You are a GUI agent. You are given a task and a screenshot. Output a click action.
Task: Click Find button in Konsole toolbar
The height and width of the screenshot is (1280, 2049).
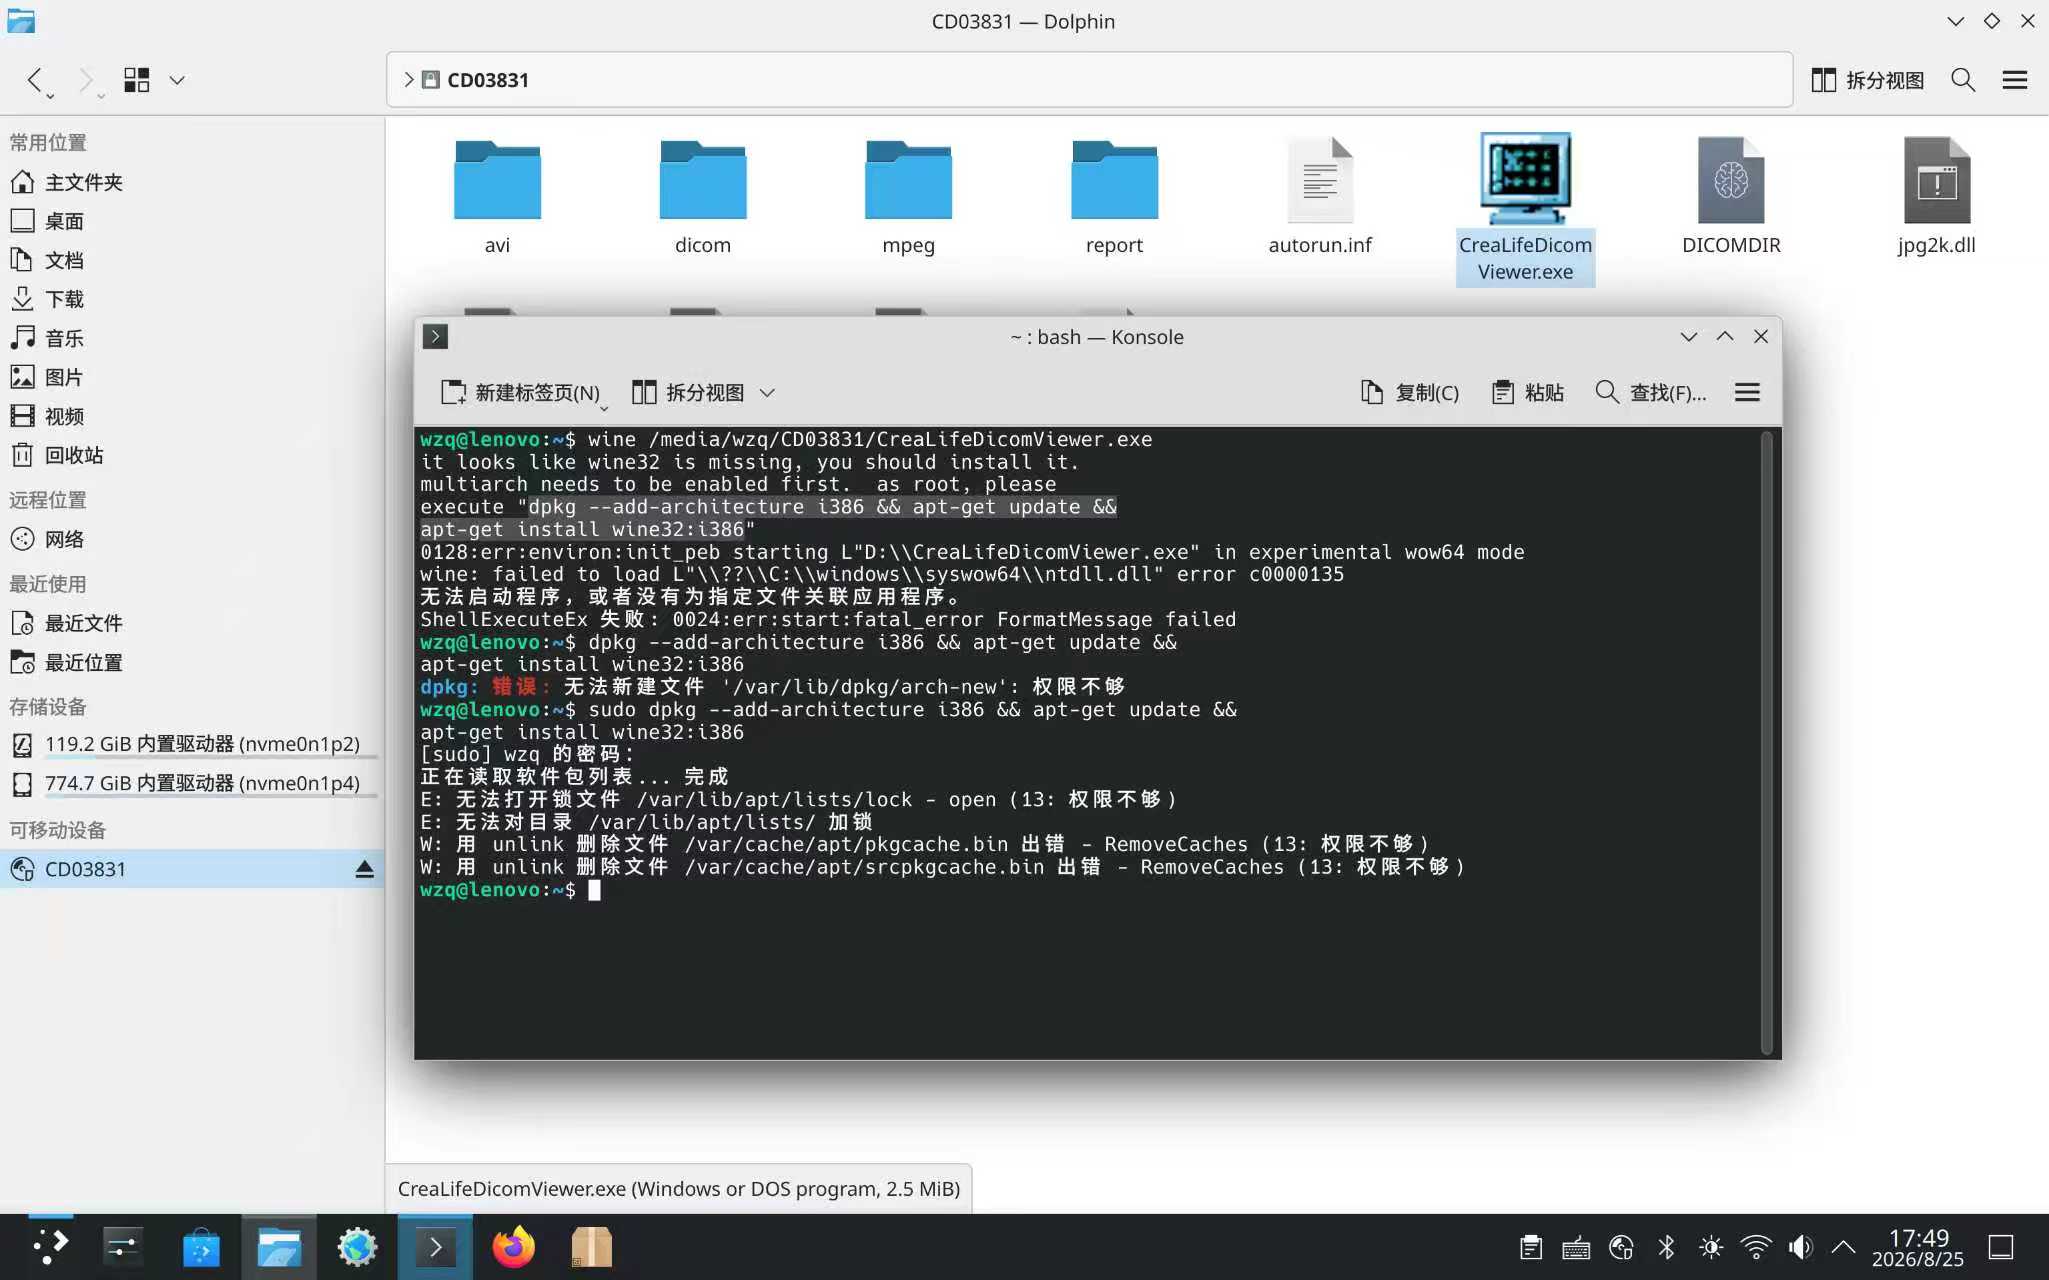coord(1651,393)
